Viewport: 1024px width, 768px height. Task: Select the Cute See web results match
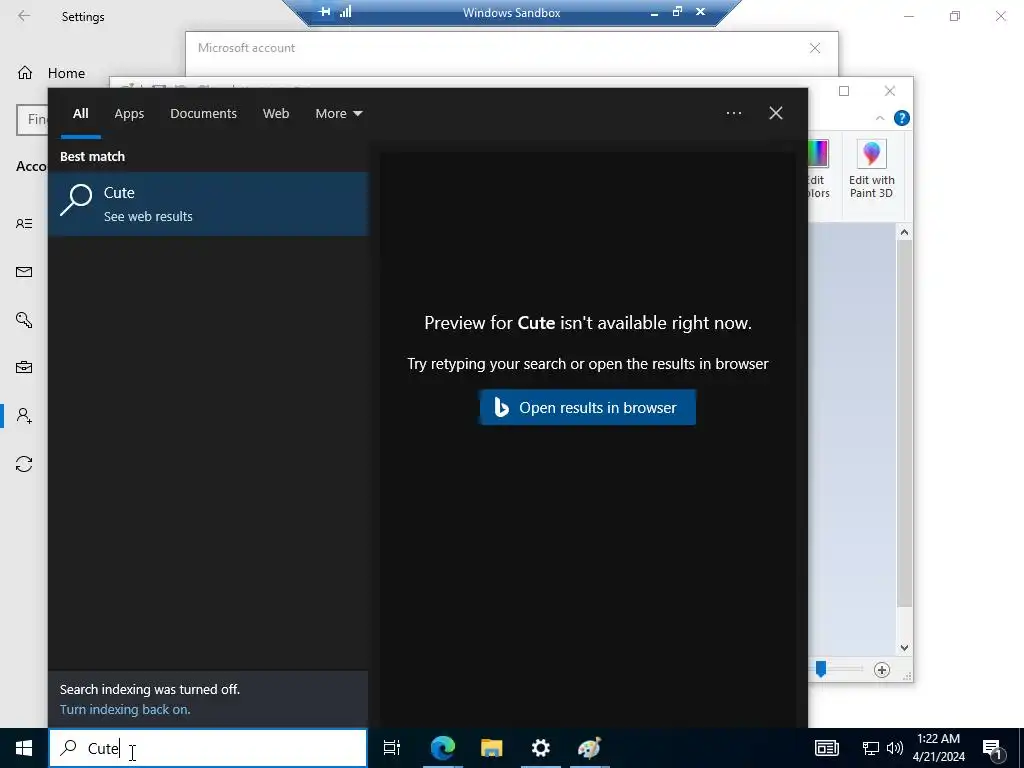[x=208, y=204]
